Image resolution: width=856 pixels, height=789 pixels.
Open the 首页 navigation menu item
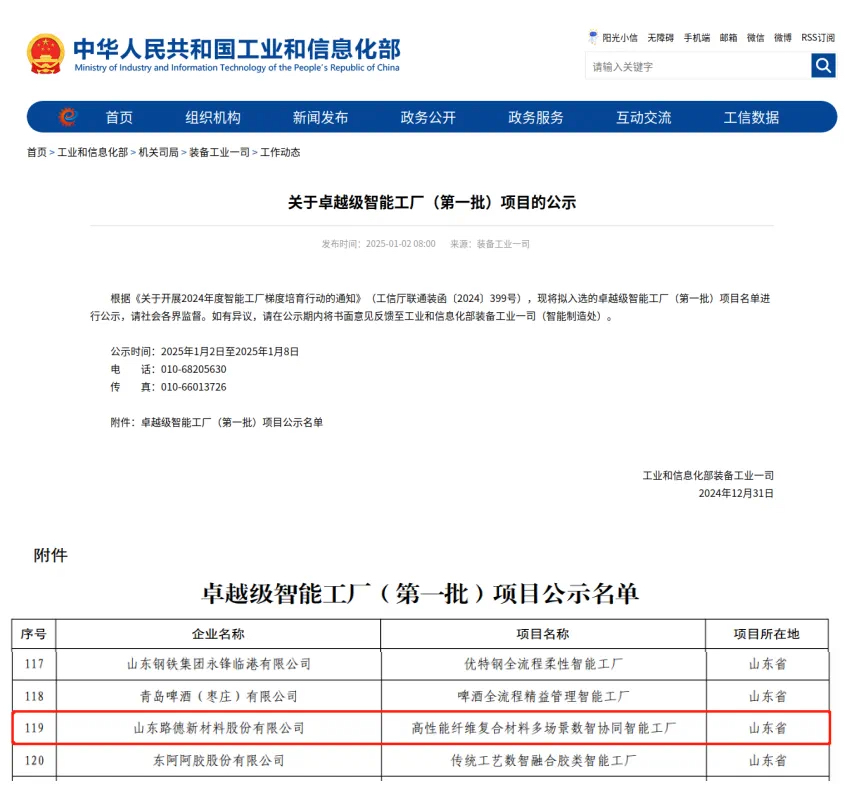(119, 117)
